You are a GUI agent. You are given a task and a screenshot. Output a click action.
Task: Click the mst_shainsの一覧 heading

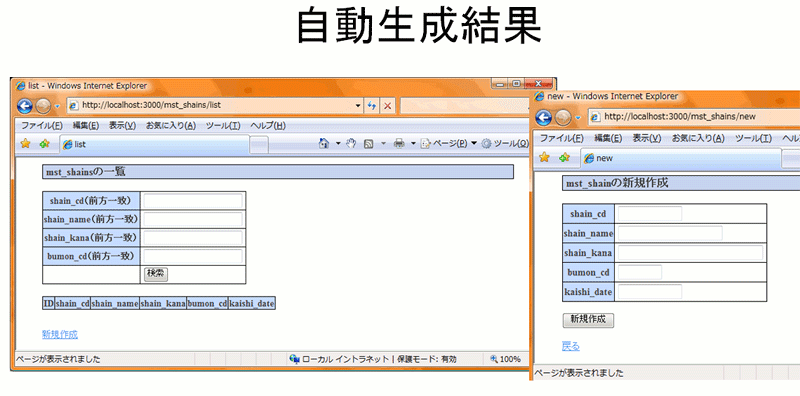click(278, 172)
